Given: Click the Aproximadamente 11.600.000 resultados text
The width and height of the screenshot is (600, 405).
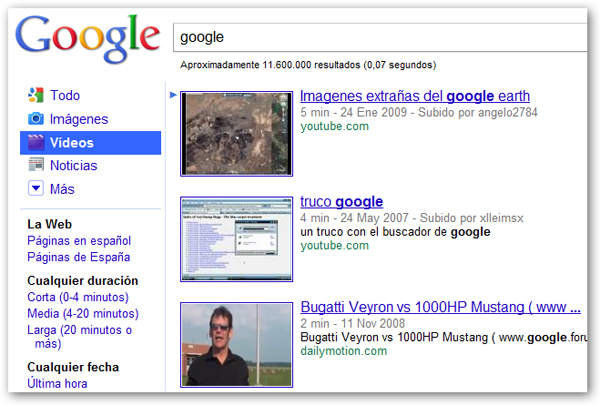Looking at the screenshot, I should [x=308, y=65].
